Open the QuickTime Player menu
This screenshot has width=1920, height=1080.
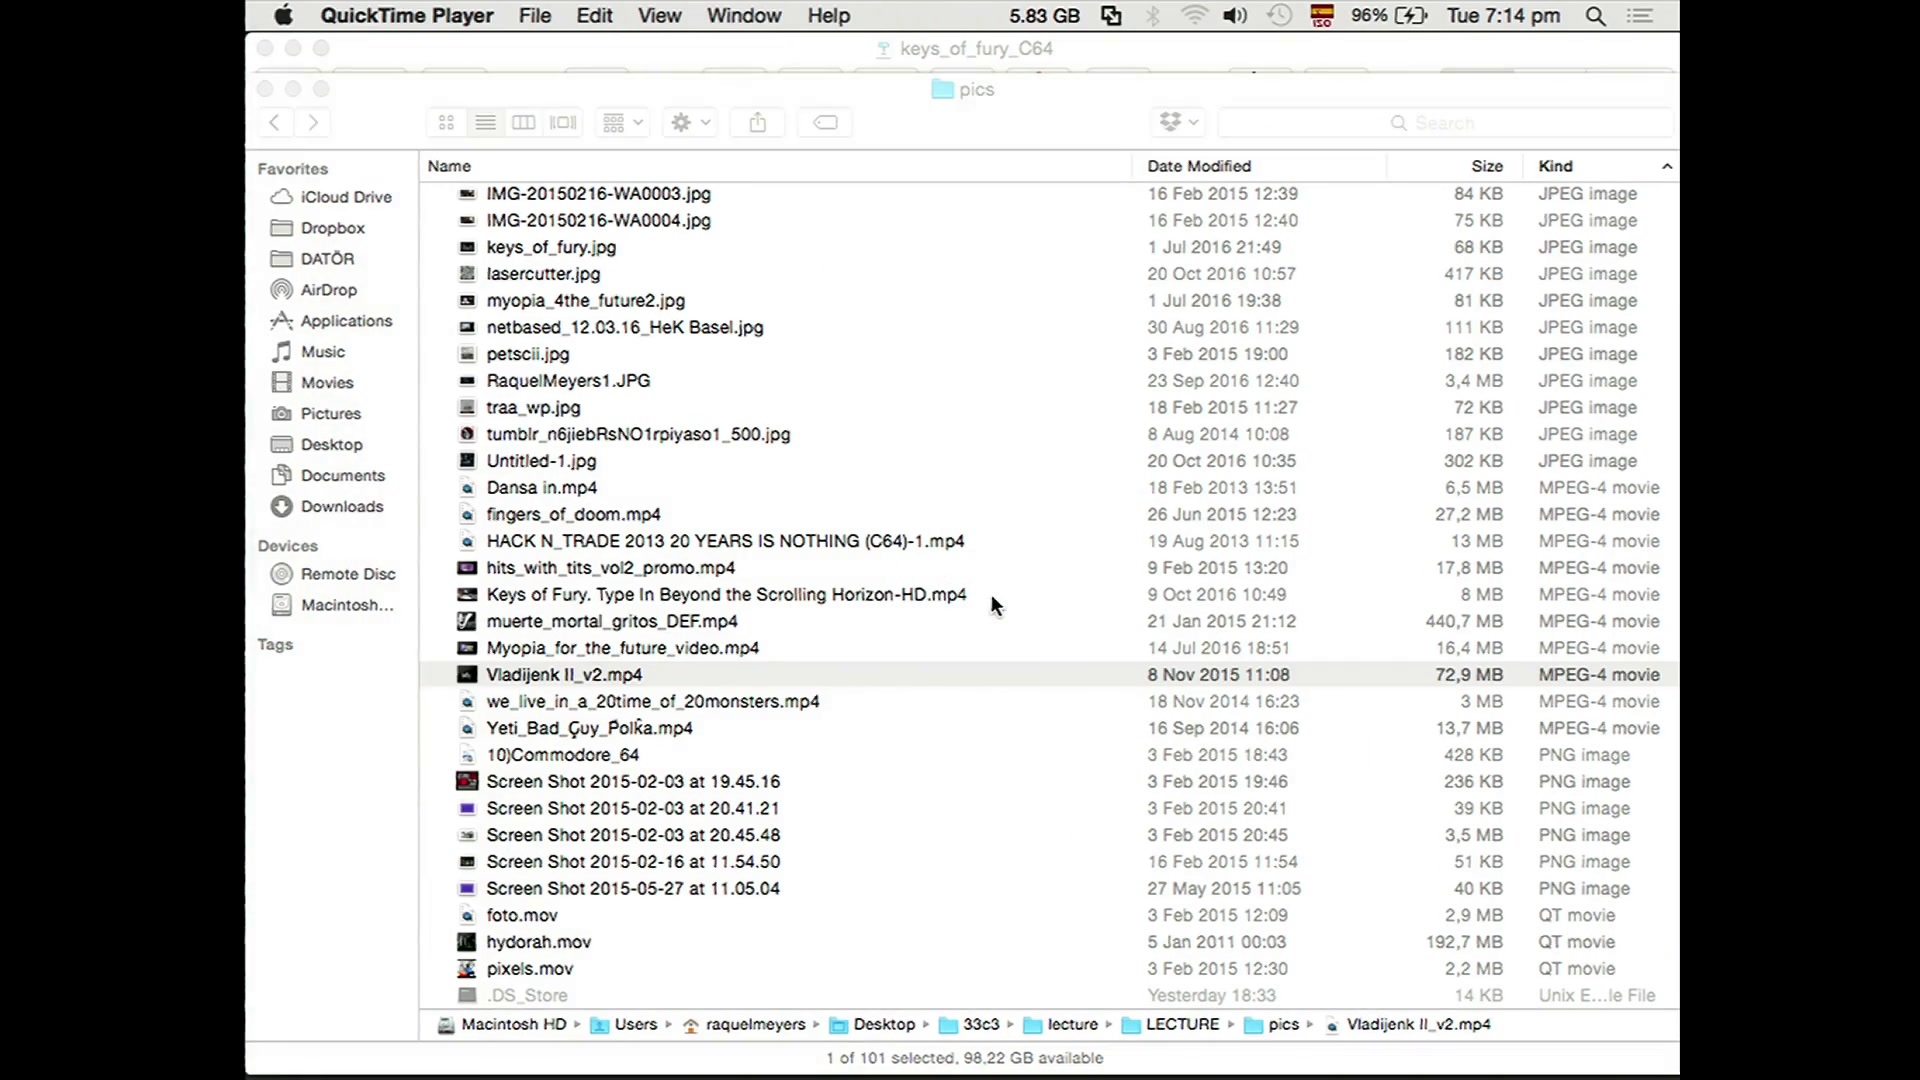[407, 16]
